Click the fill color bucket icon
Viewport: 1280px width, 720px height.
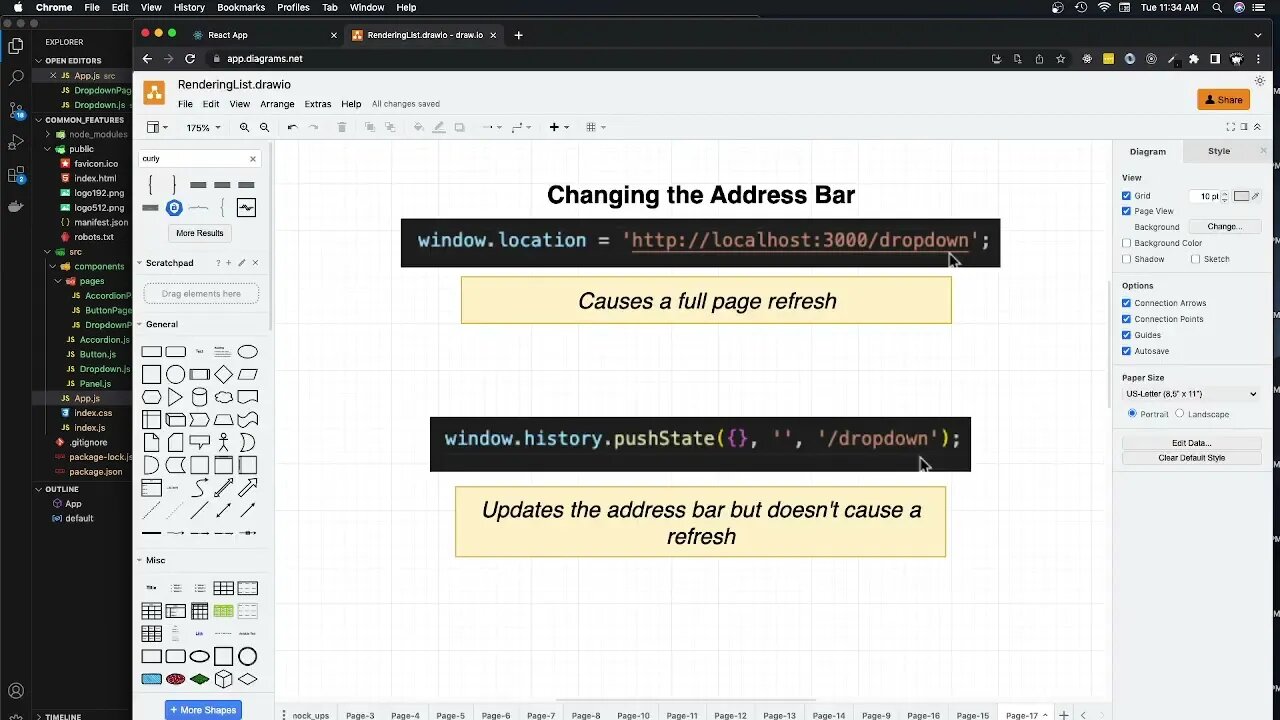click(x=418, y=127)
